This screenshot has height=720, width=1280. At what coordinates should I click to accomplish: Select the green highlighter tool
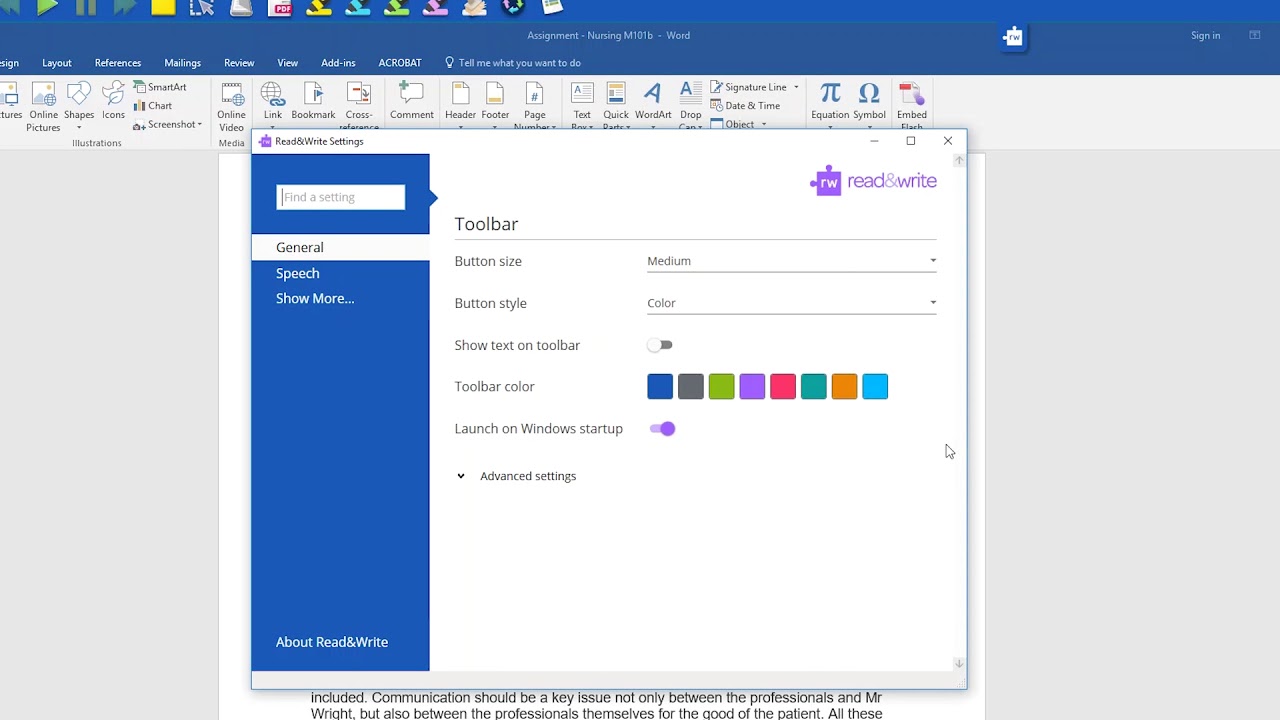tap(397, 7)
